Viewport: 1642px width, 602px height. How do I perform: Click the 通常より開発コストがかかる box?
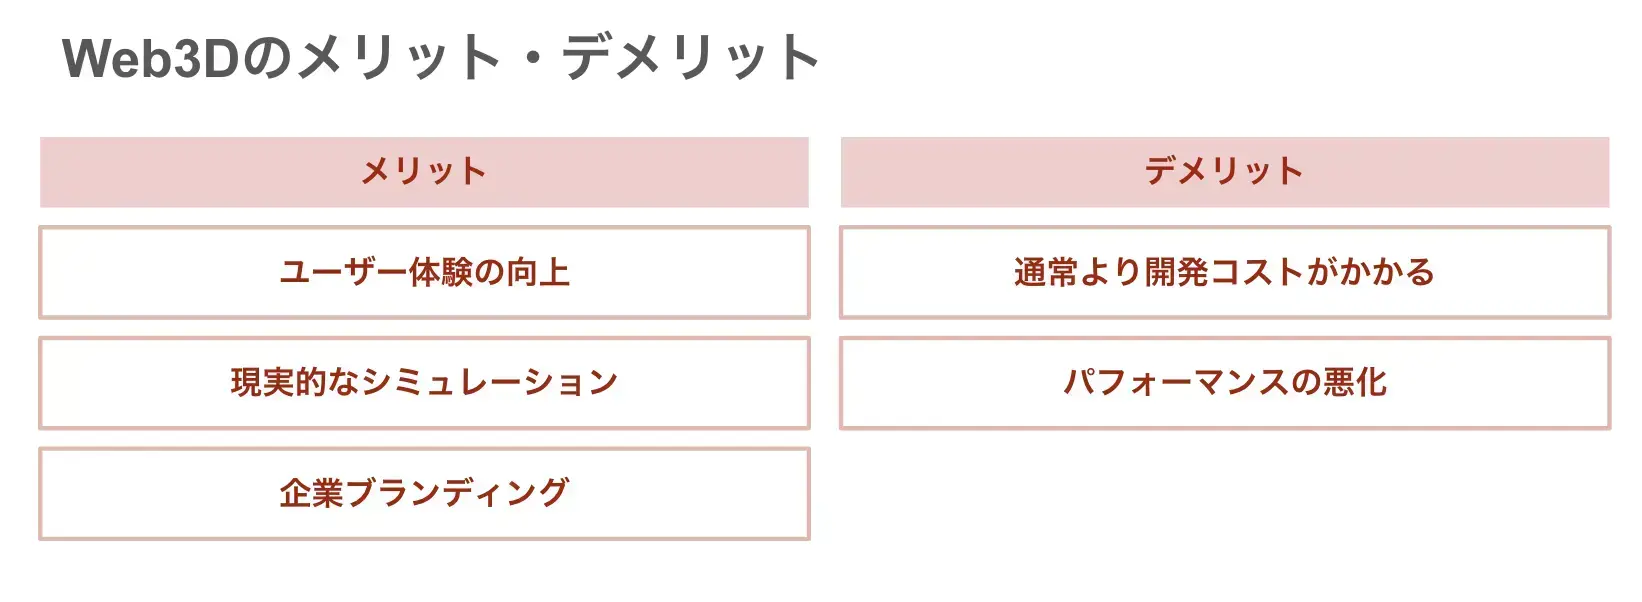(1225, 272)
